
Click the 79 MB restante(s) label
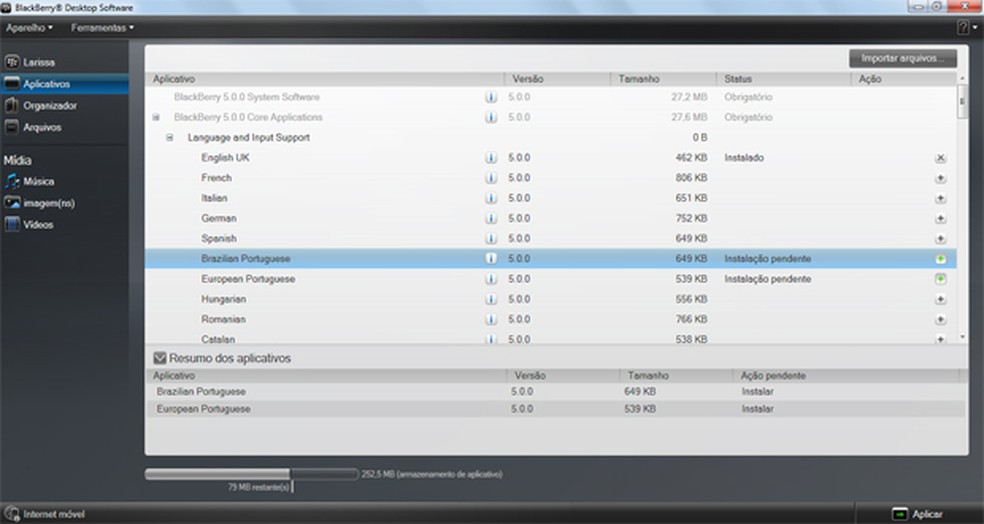259,487
